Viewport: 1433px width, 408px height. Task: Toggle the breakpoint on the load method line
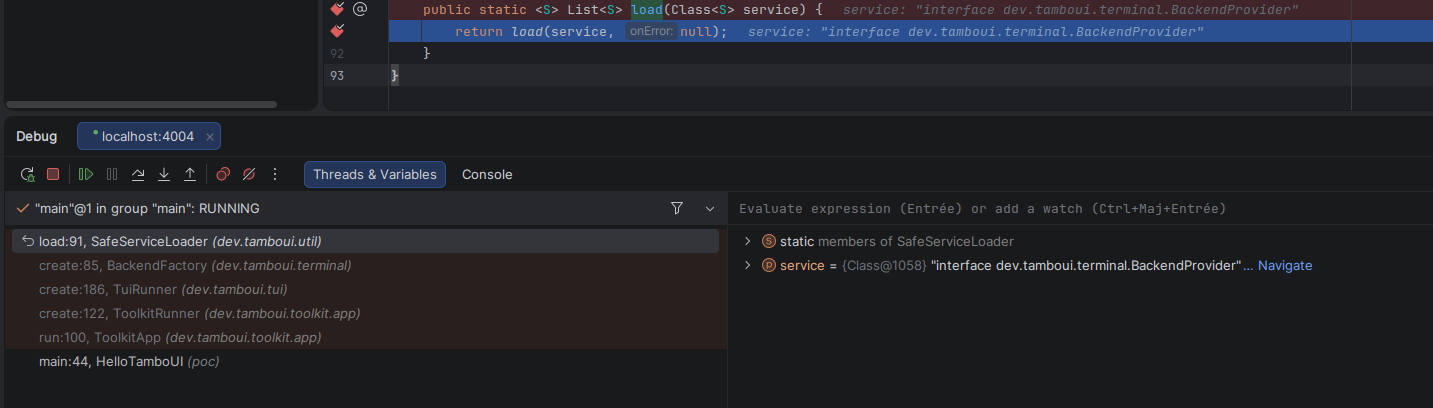pyautogui.click(x=338, y=9)
